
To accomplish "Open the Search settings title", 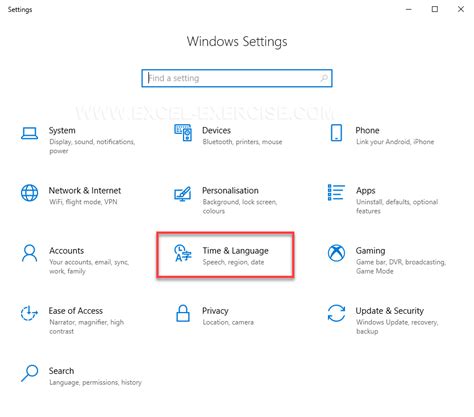I will pyautogui.click(x=61, y=371).
